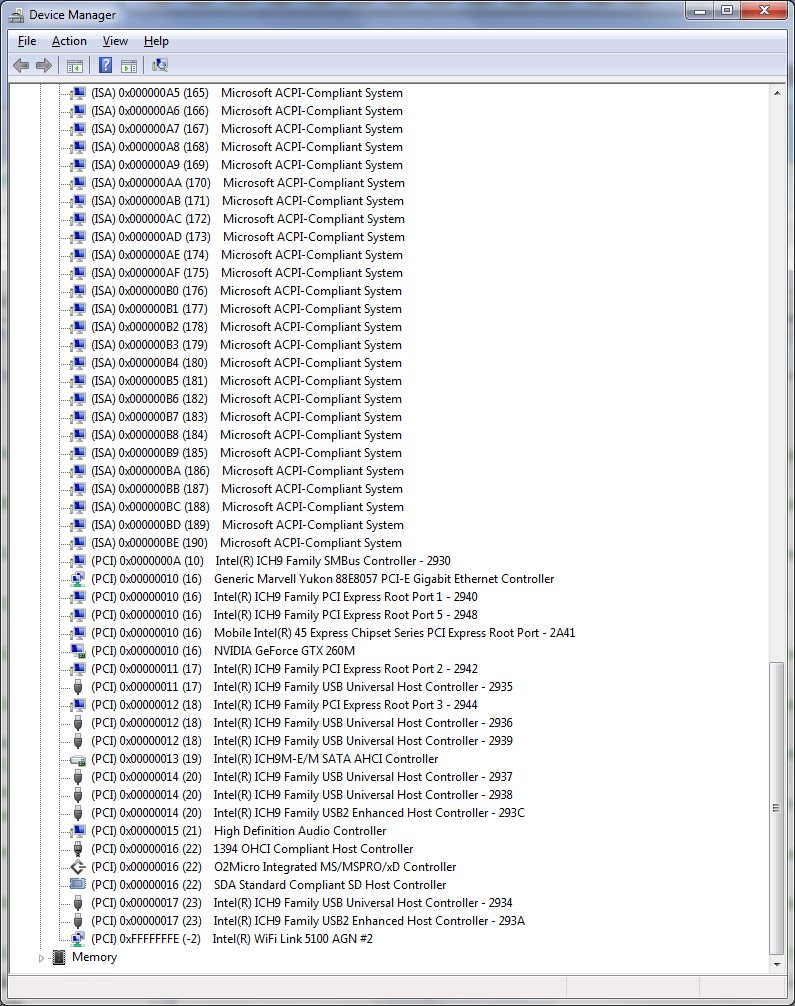Click the Memory chip icon
This screenshot has height=1006, width=795.
tap(59, 957)
